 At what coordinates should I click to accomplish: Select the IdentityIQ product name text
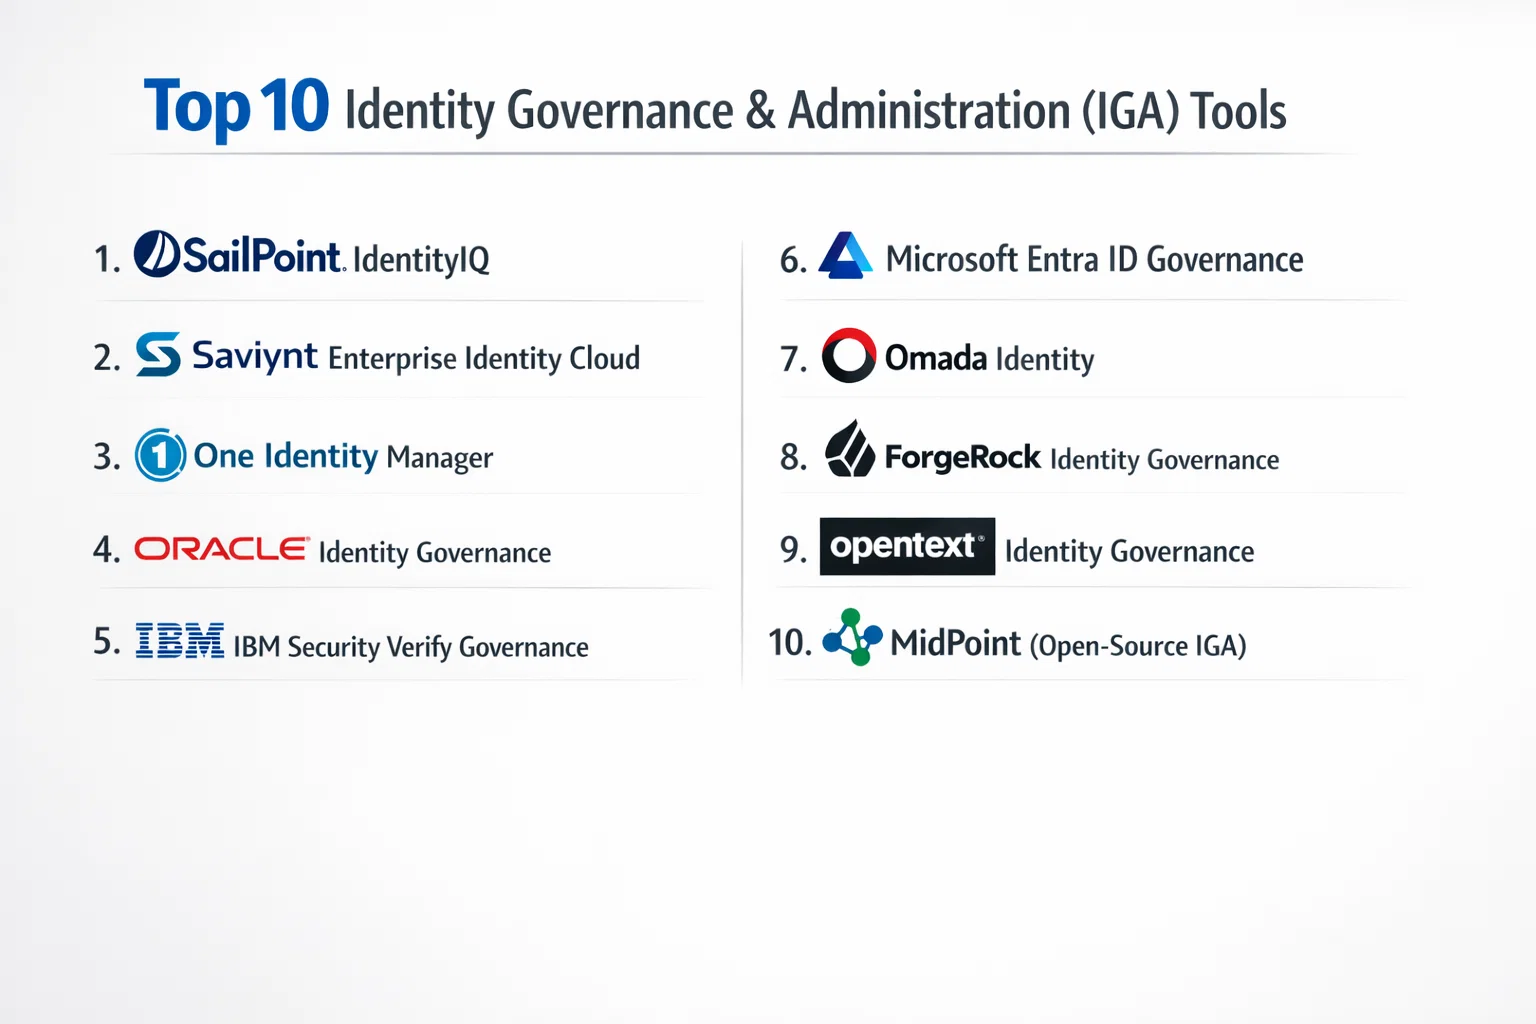point(421,260)
